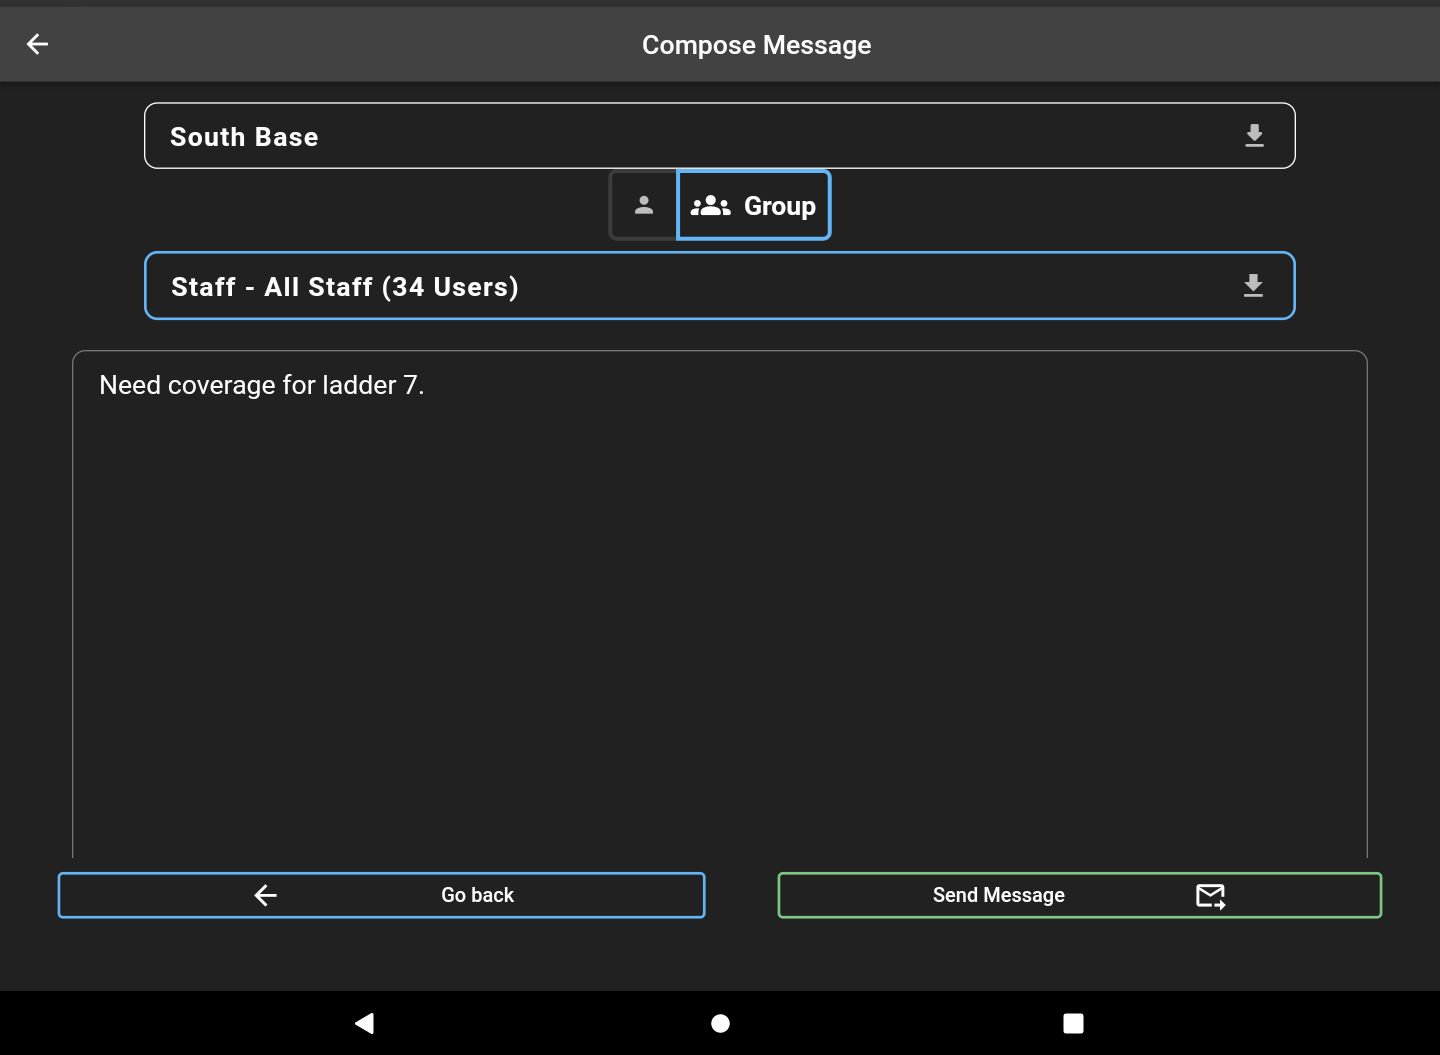
Task: Click the Send Message button
Action: coord(1079,895)
